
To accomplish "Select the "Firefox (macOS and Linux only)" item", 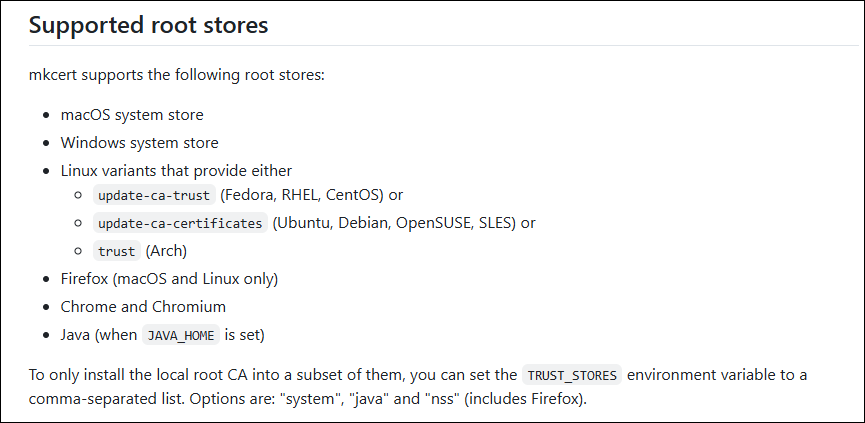I will point(169,279).
